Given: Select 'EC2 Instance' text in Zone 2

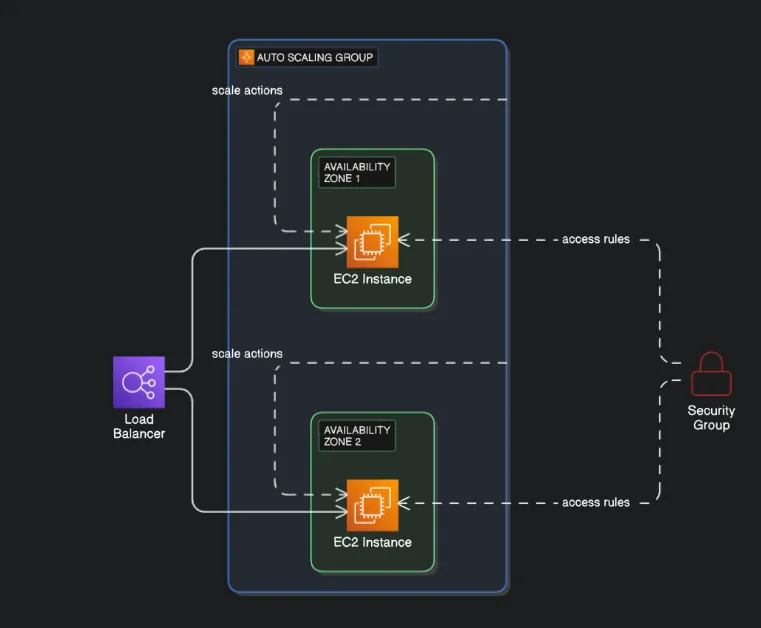Looking at the screenshot, I should pyautogui.click(x=373, y=542).
